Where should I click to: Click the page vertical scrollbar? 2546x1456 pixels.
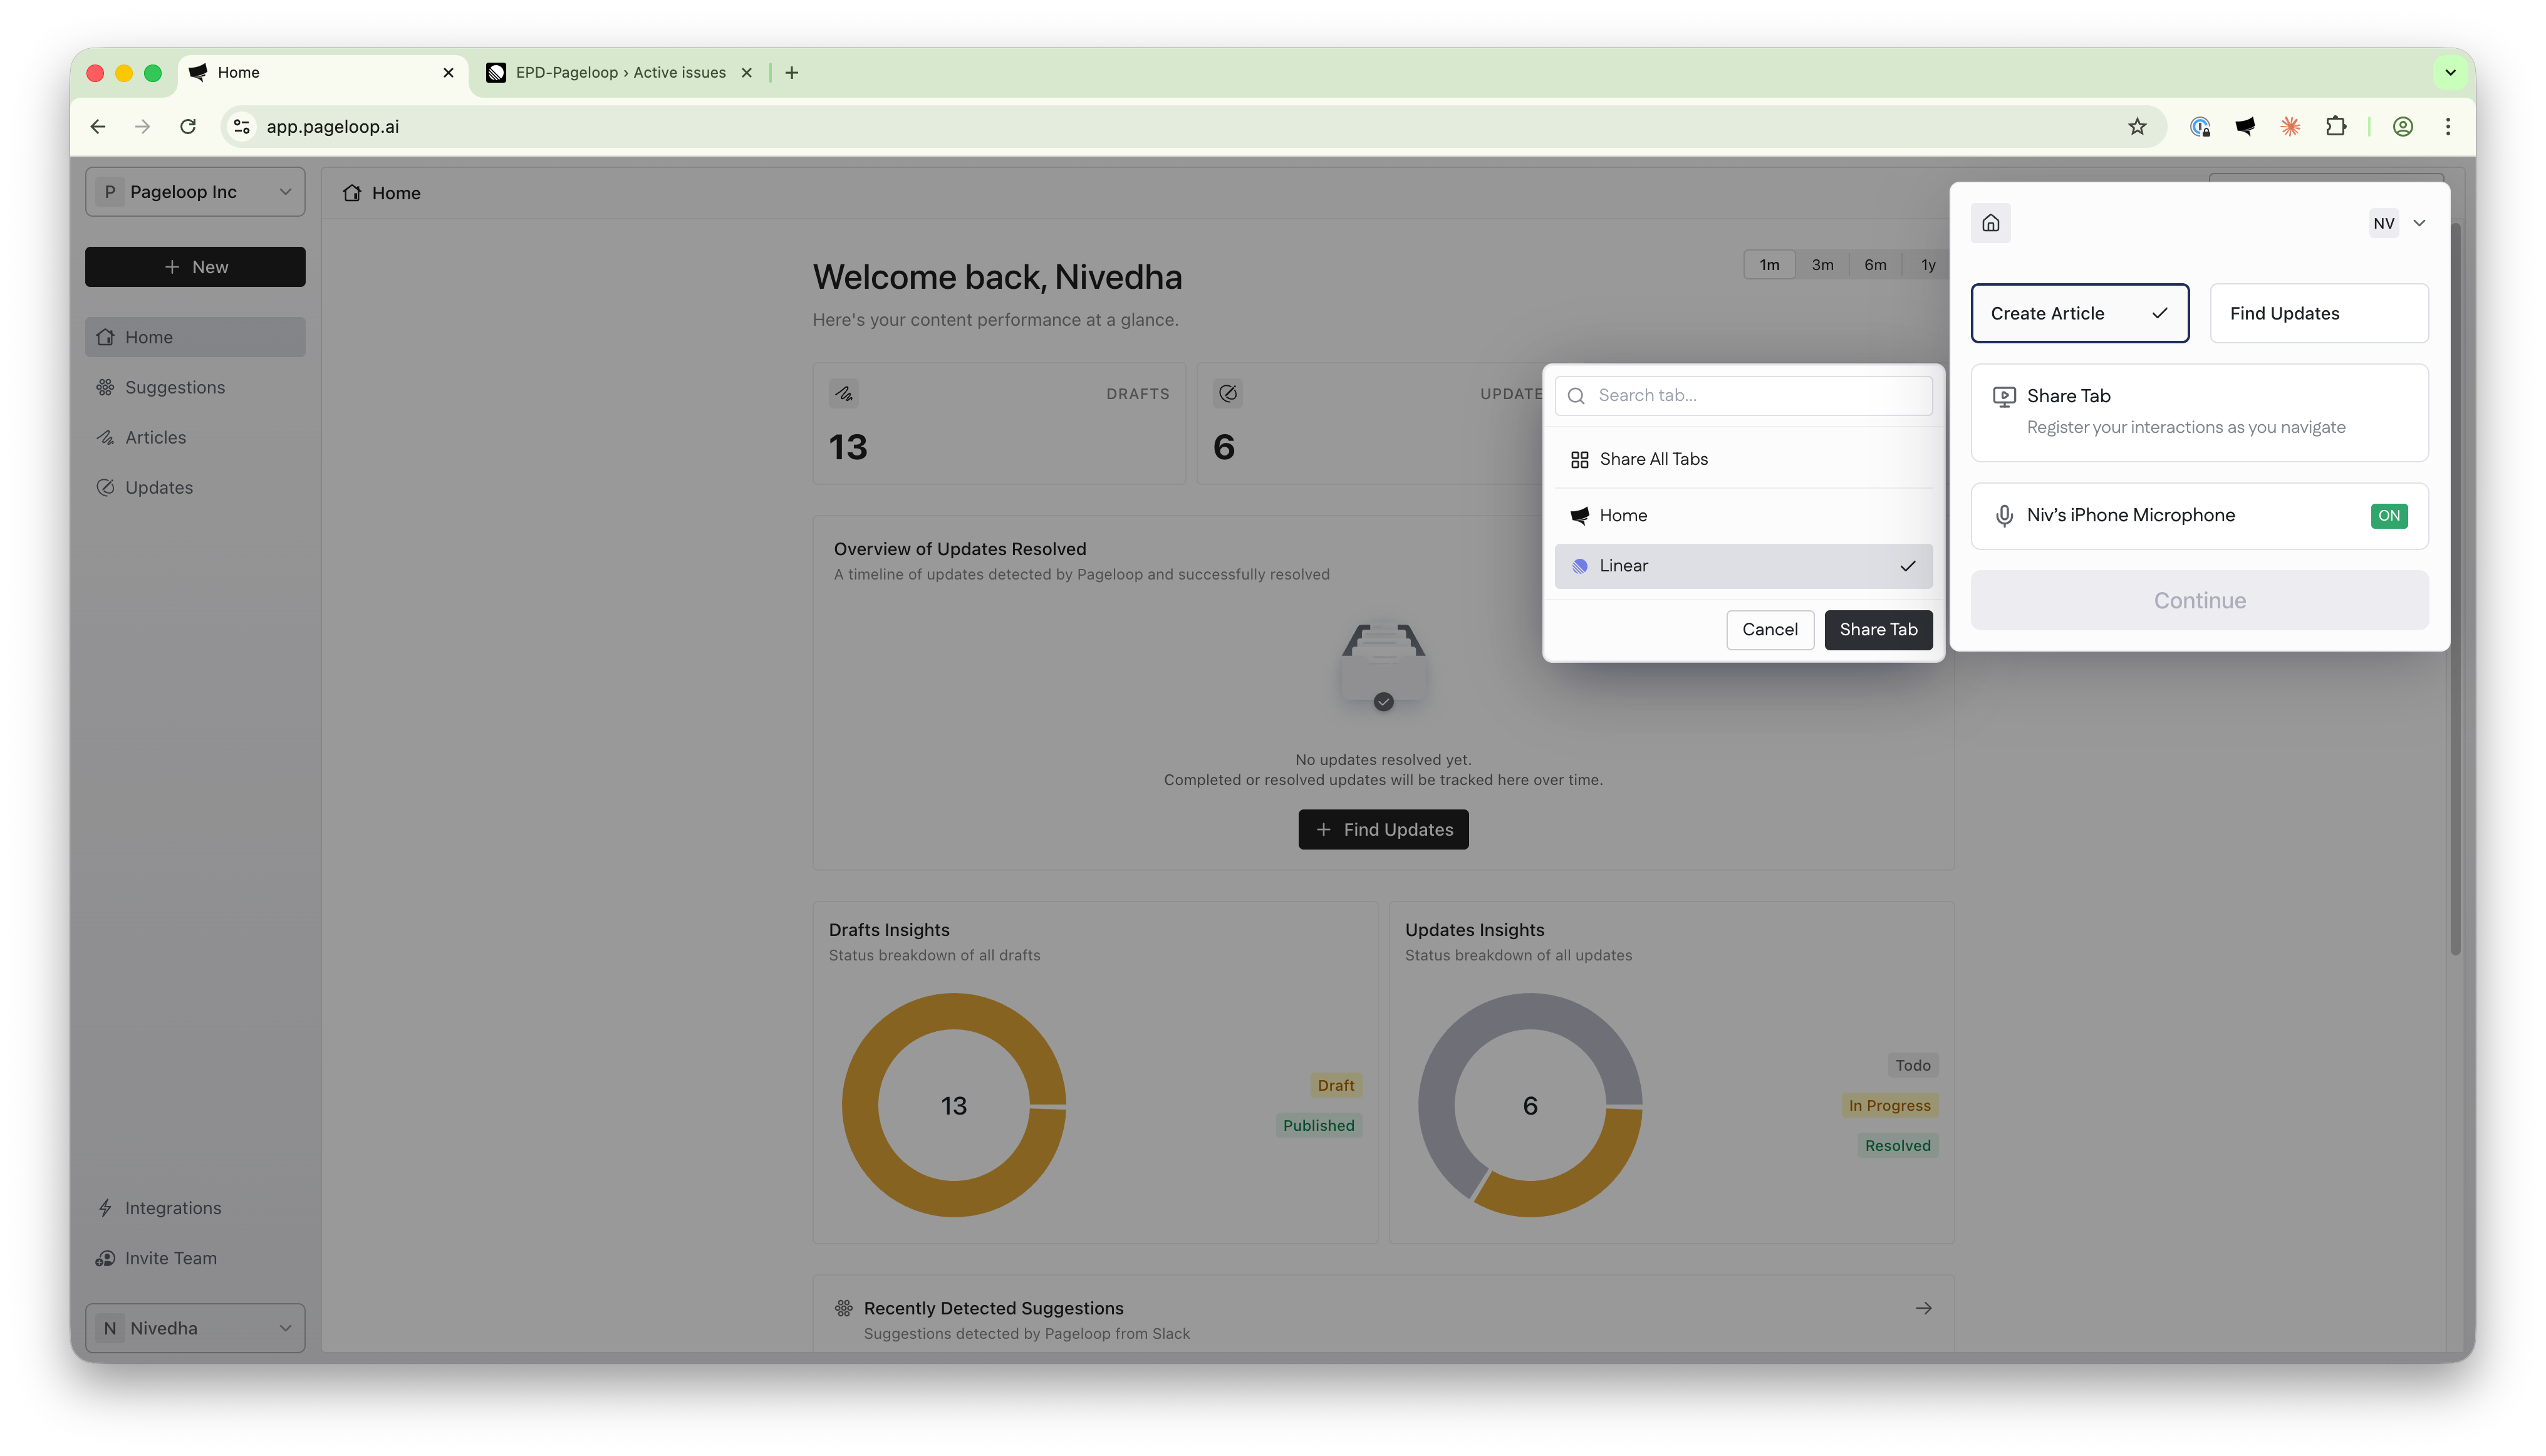coord(2454,590)
